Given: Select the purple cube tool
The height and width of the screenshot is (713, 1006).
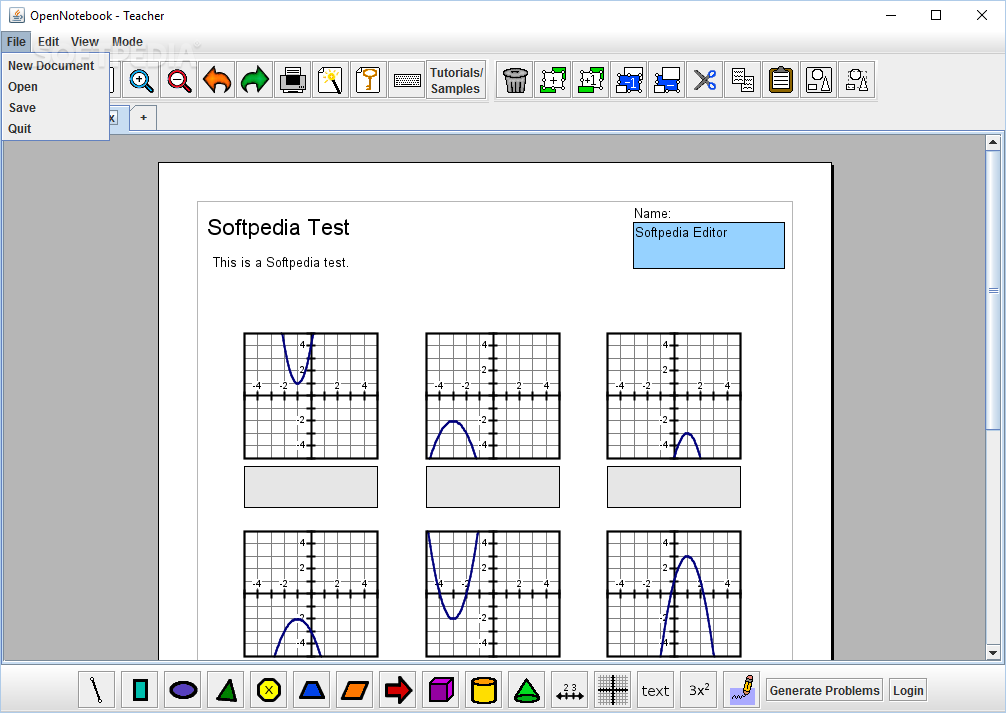Looking at the screenshot, I should pyautogui.click(x=441, y=690).
